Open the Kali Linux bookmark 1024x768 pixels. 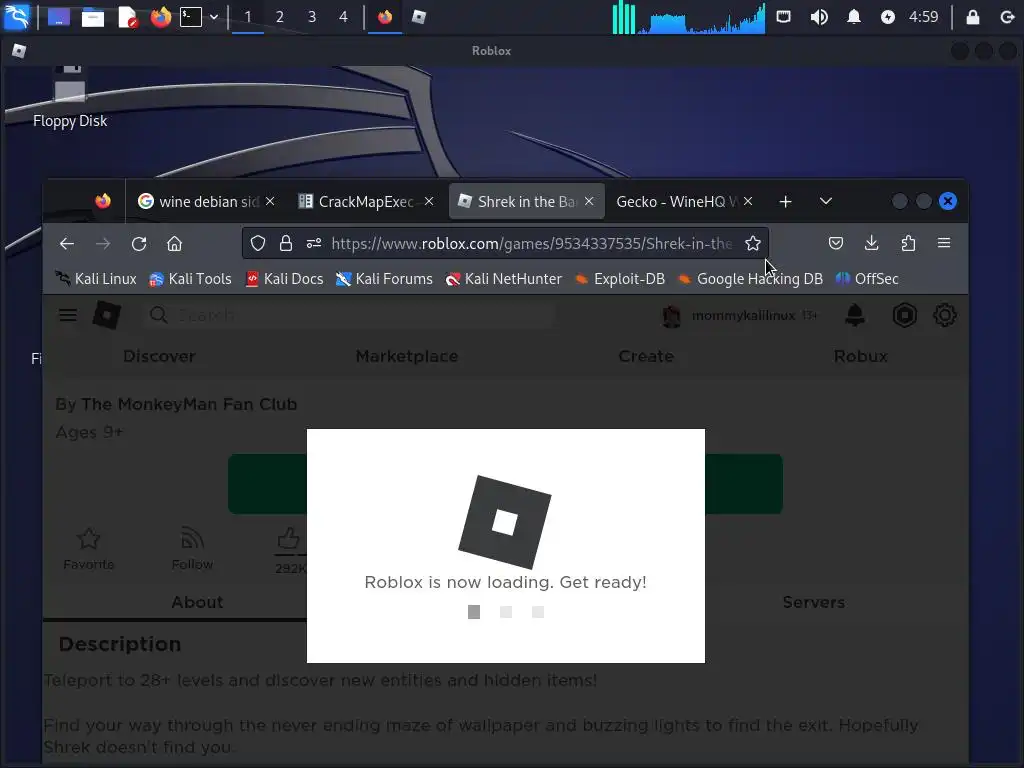tap(95, 279)
